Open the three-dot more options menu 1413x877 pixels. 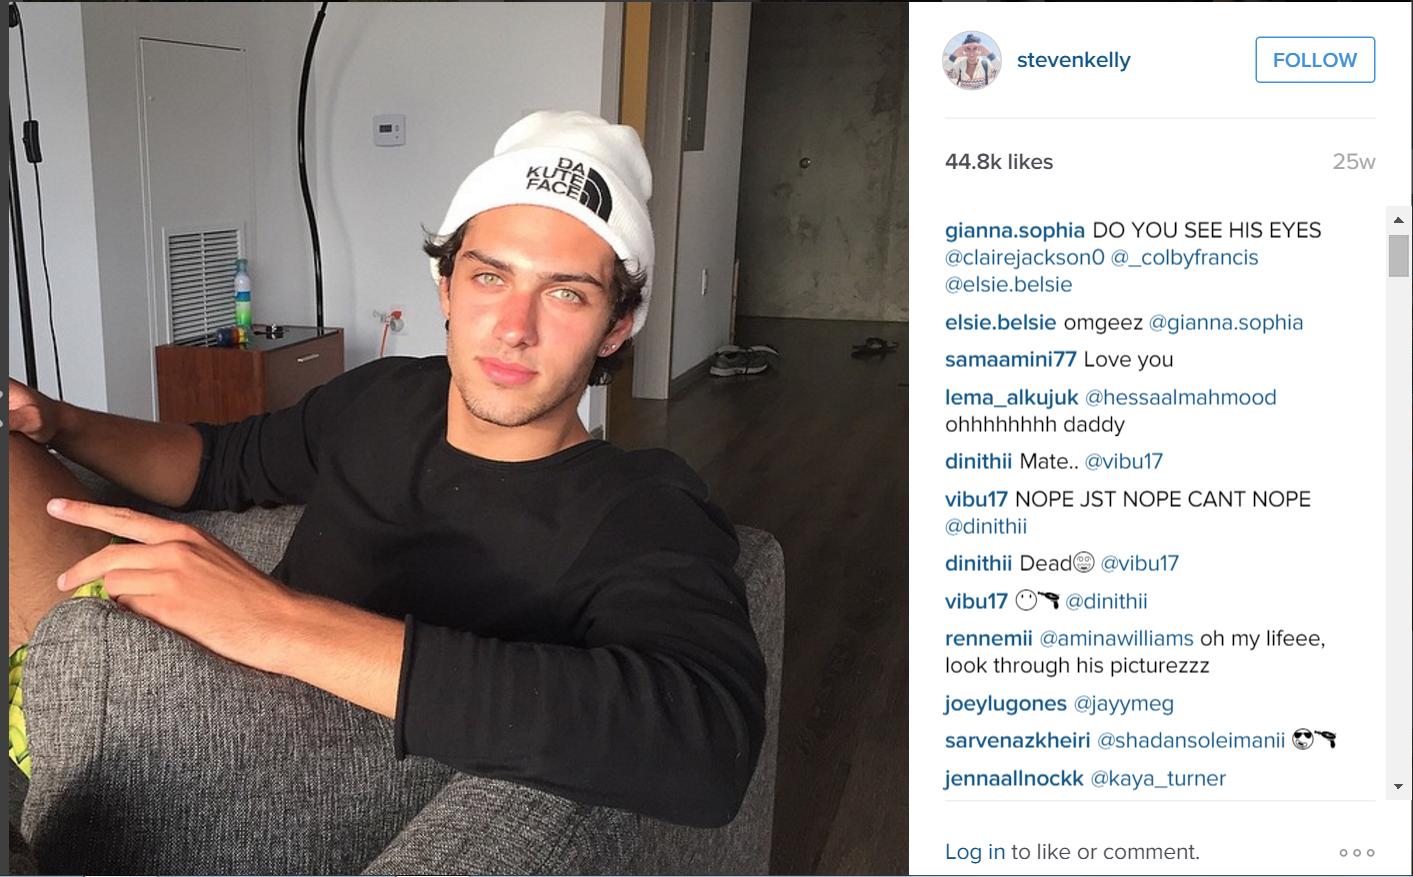1357,852
